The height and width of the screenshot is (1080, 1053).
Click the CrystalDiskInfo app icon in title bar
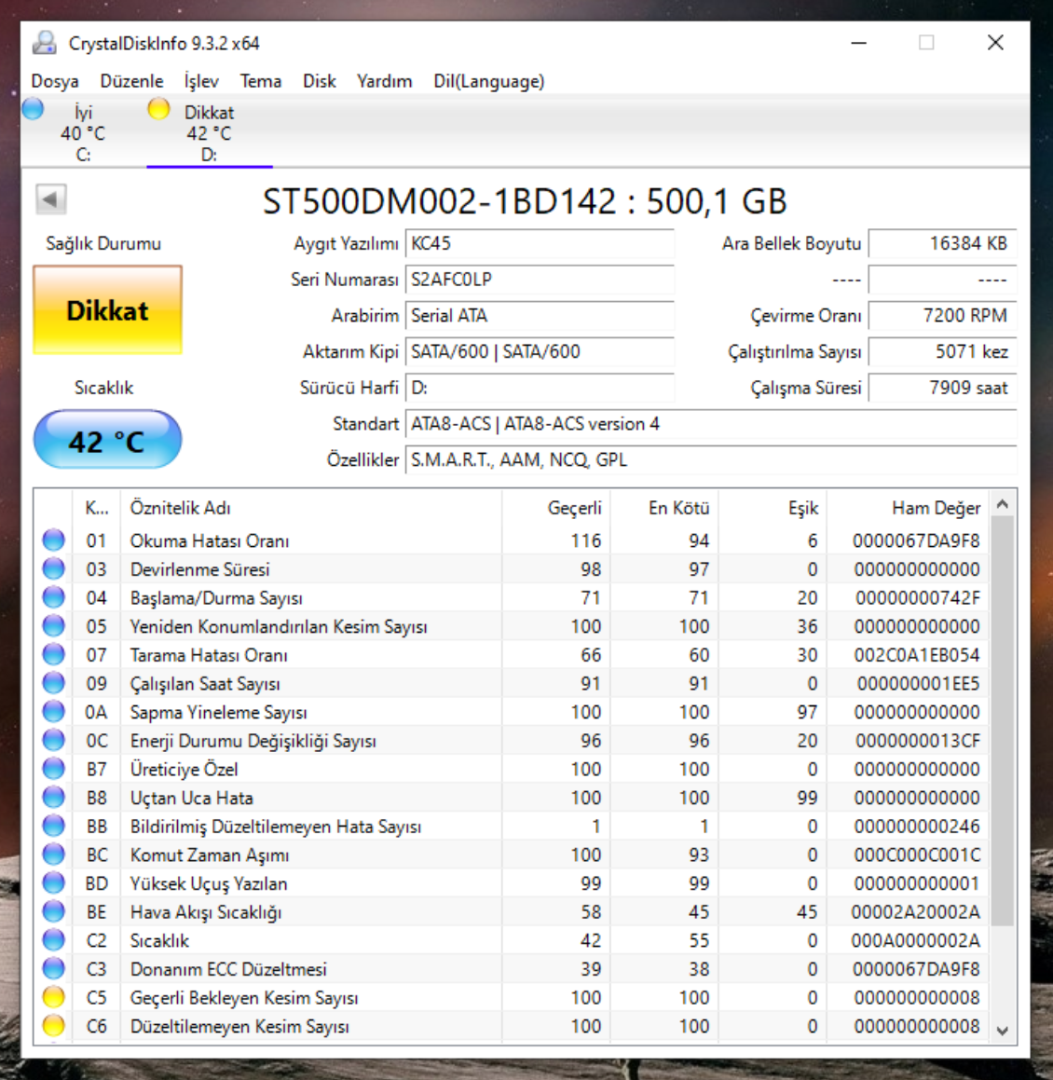click(x=45, y=43)
